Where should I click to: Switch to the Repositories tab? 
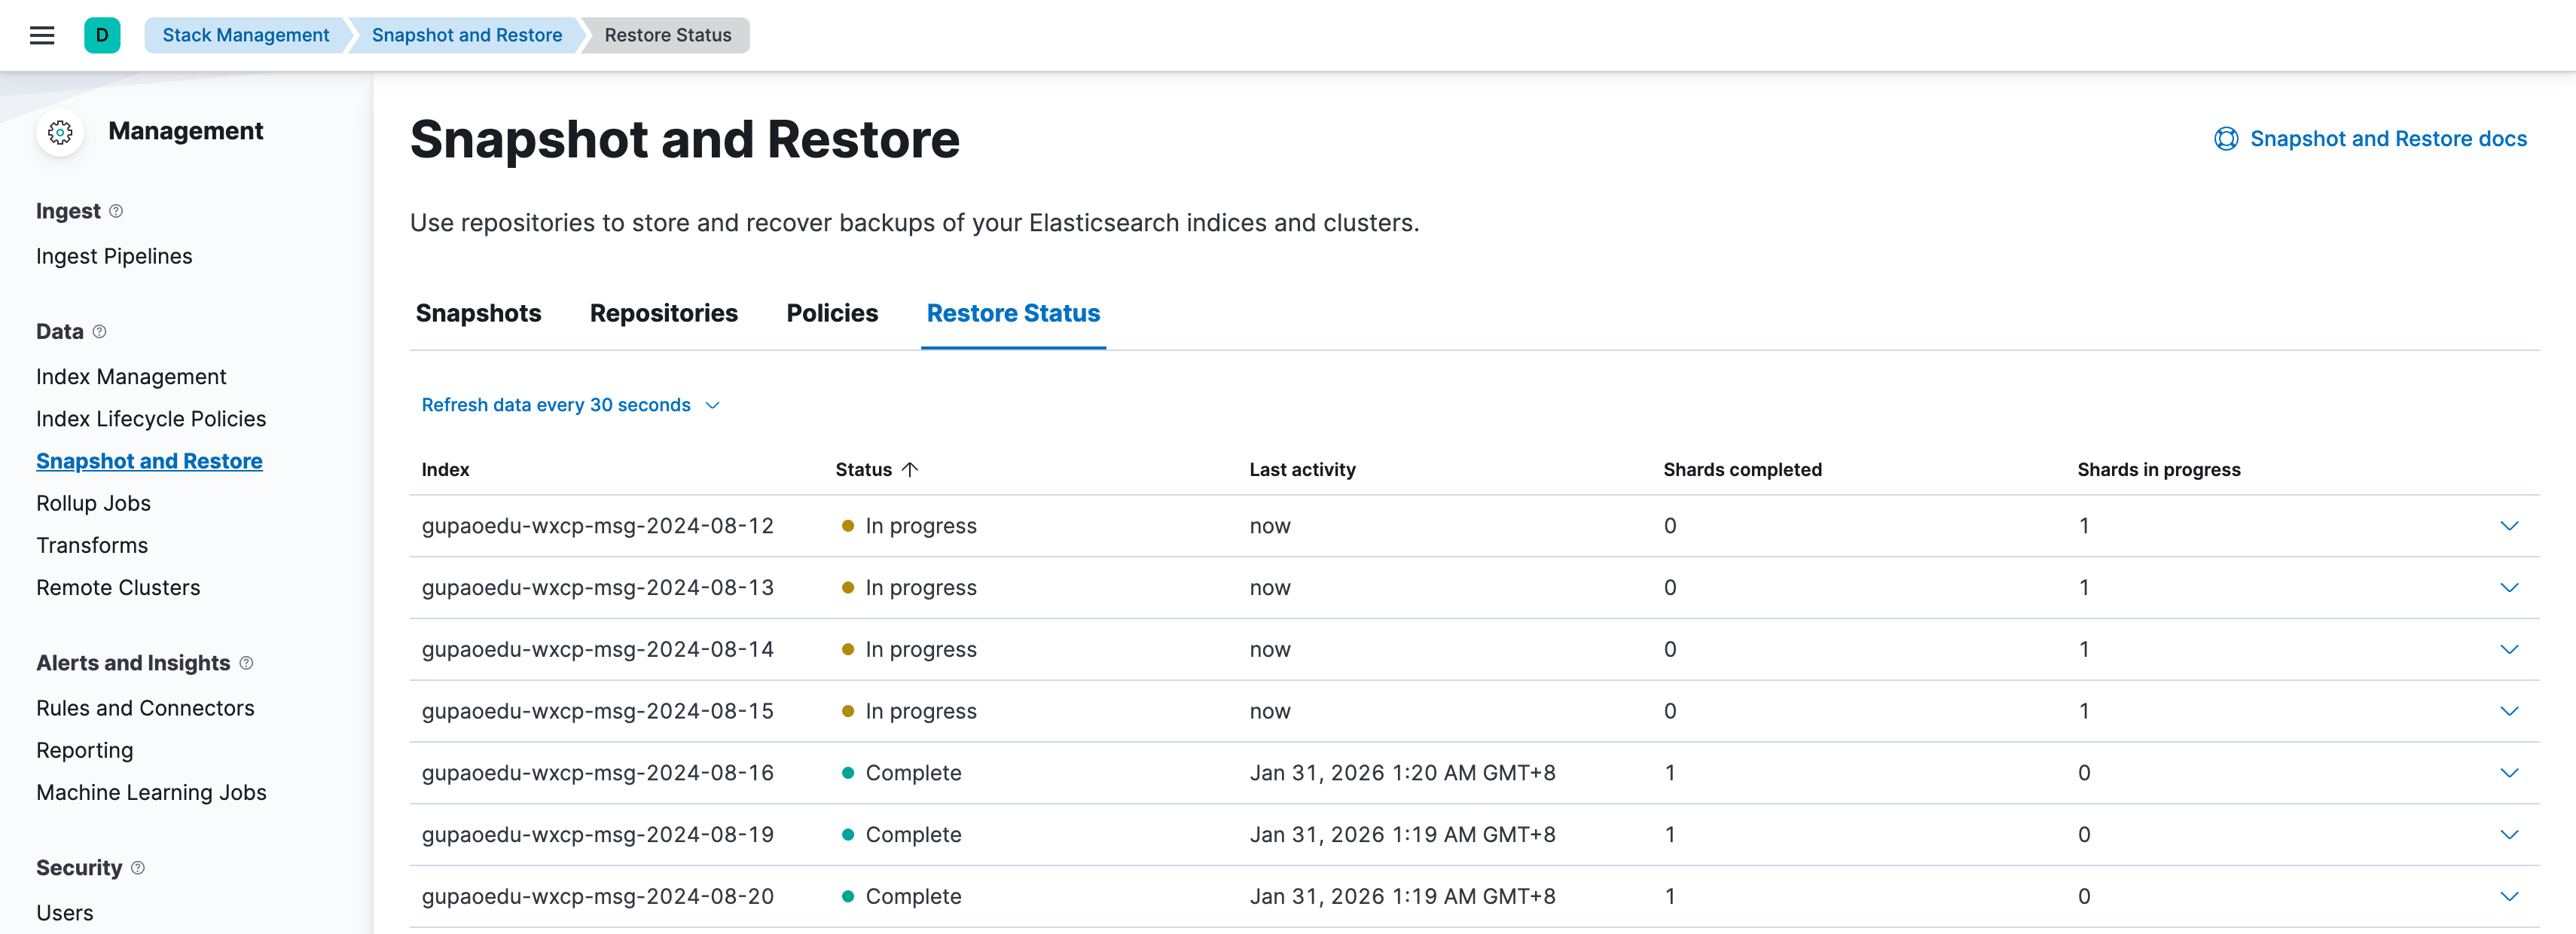pos(663,314)
